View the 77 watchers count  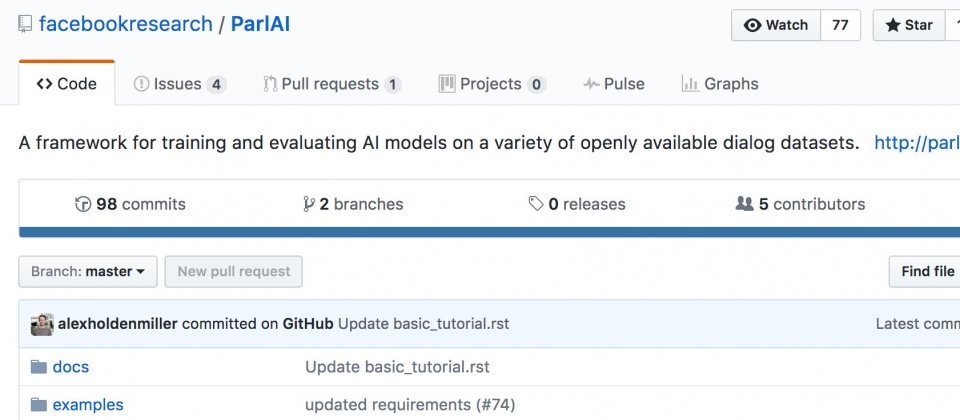point(840,25)
